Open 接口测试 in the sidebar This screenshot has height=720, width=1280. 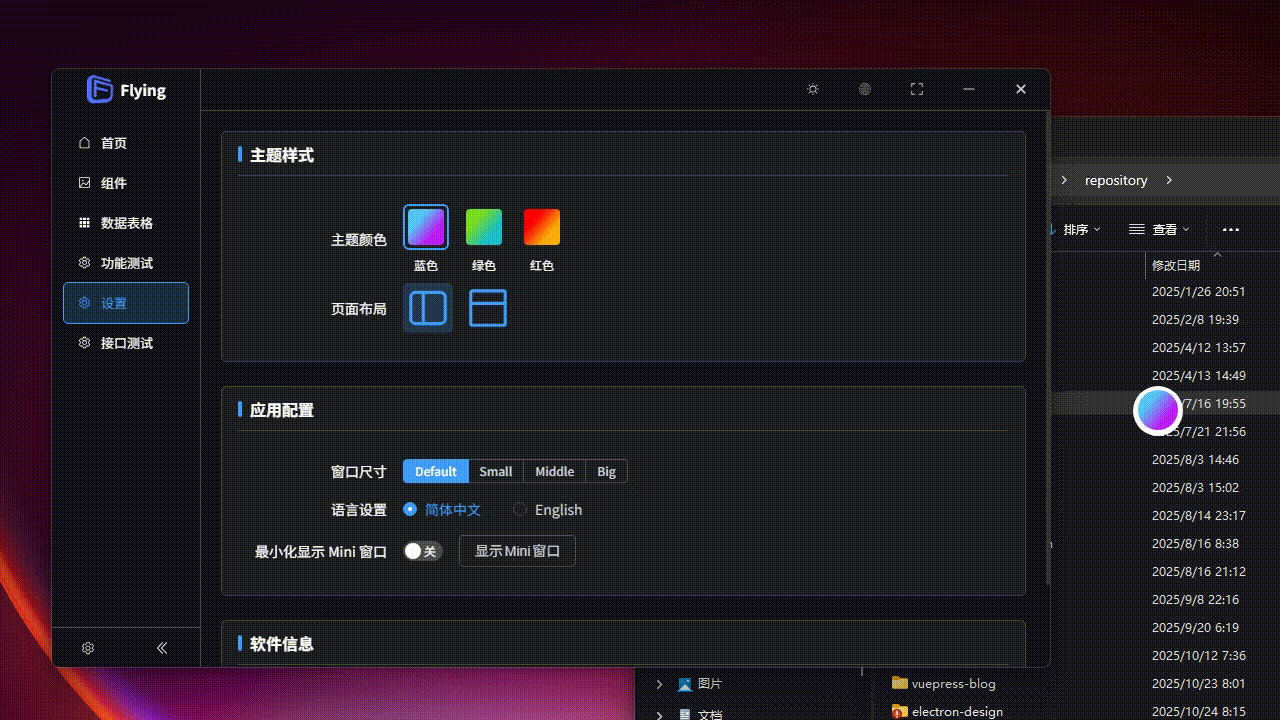coord(126,343)
